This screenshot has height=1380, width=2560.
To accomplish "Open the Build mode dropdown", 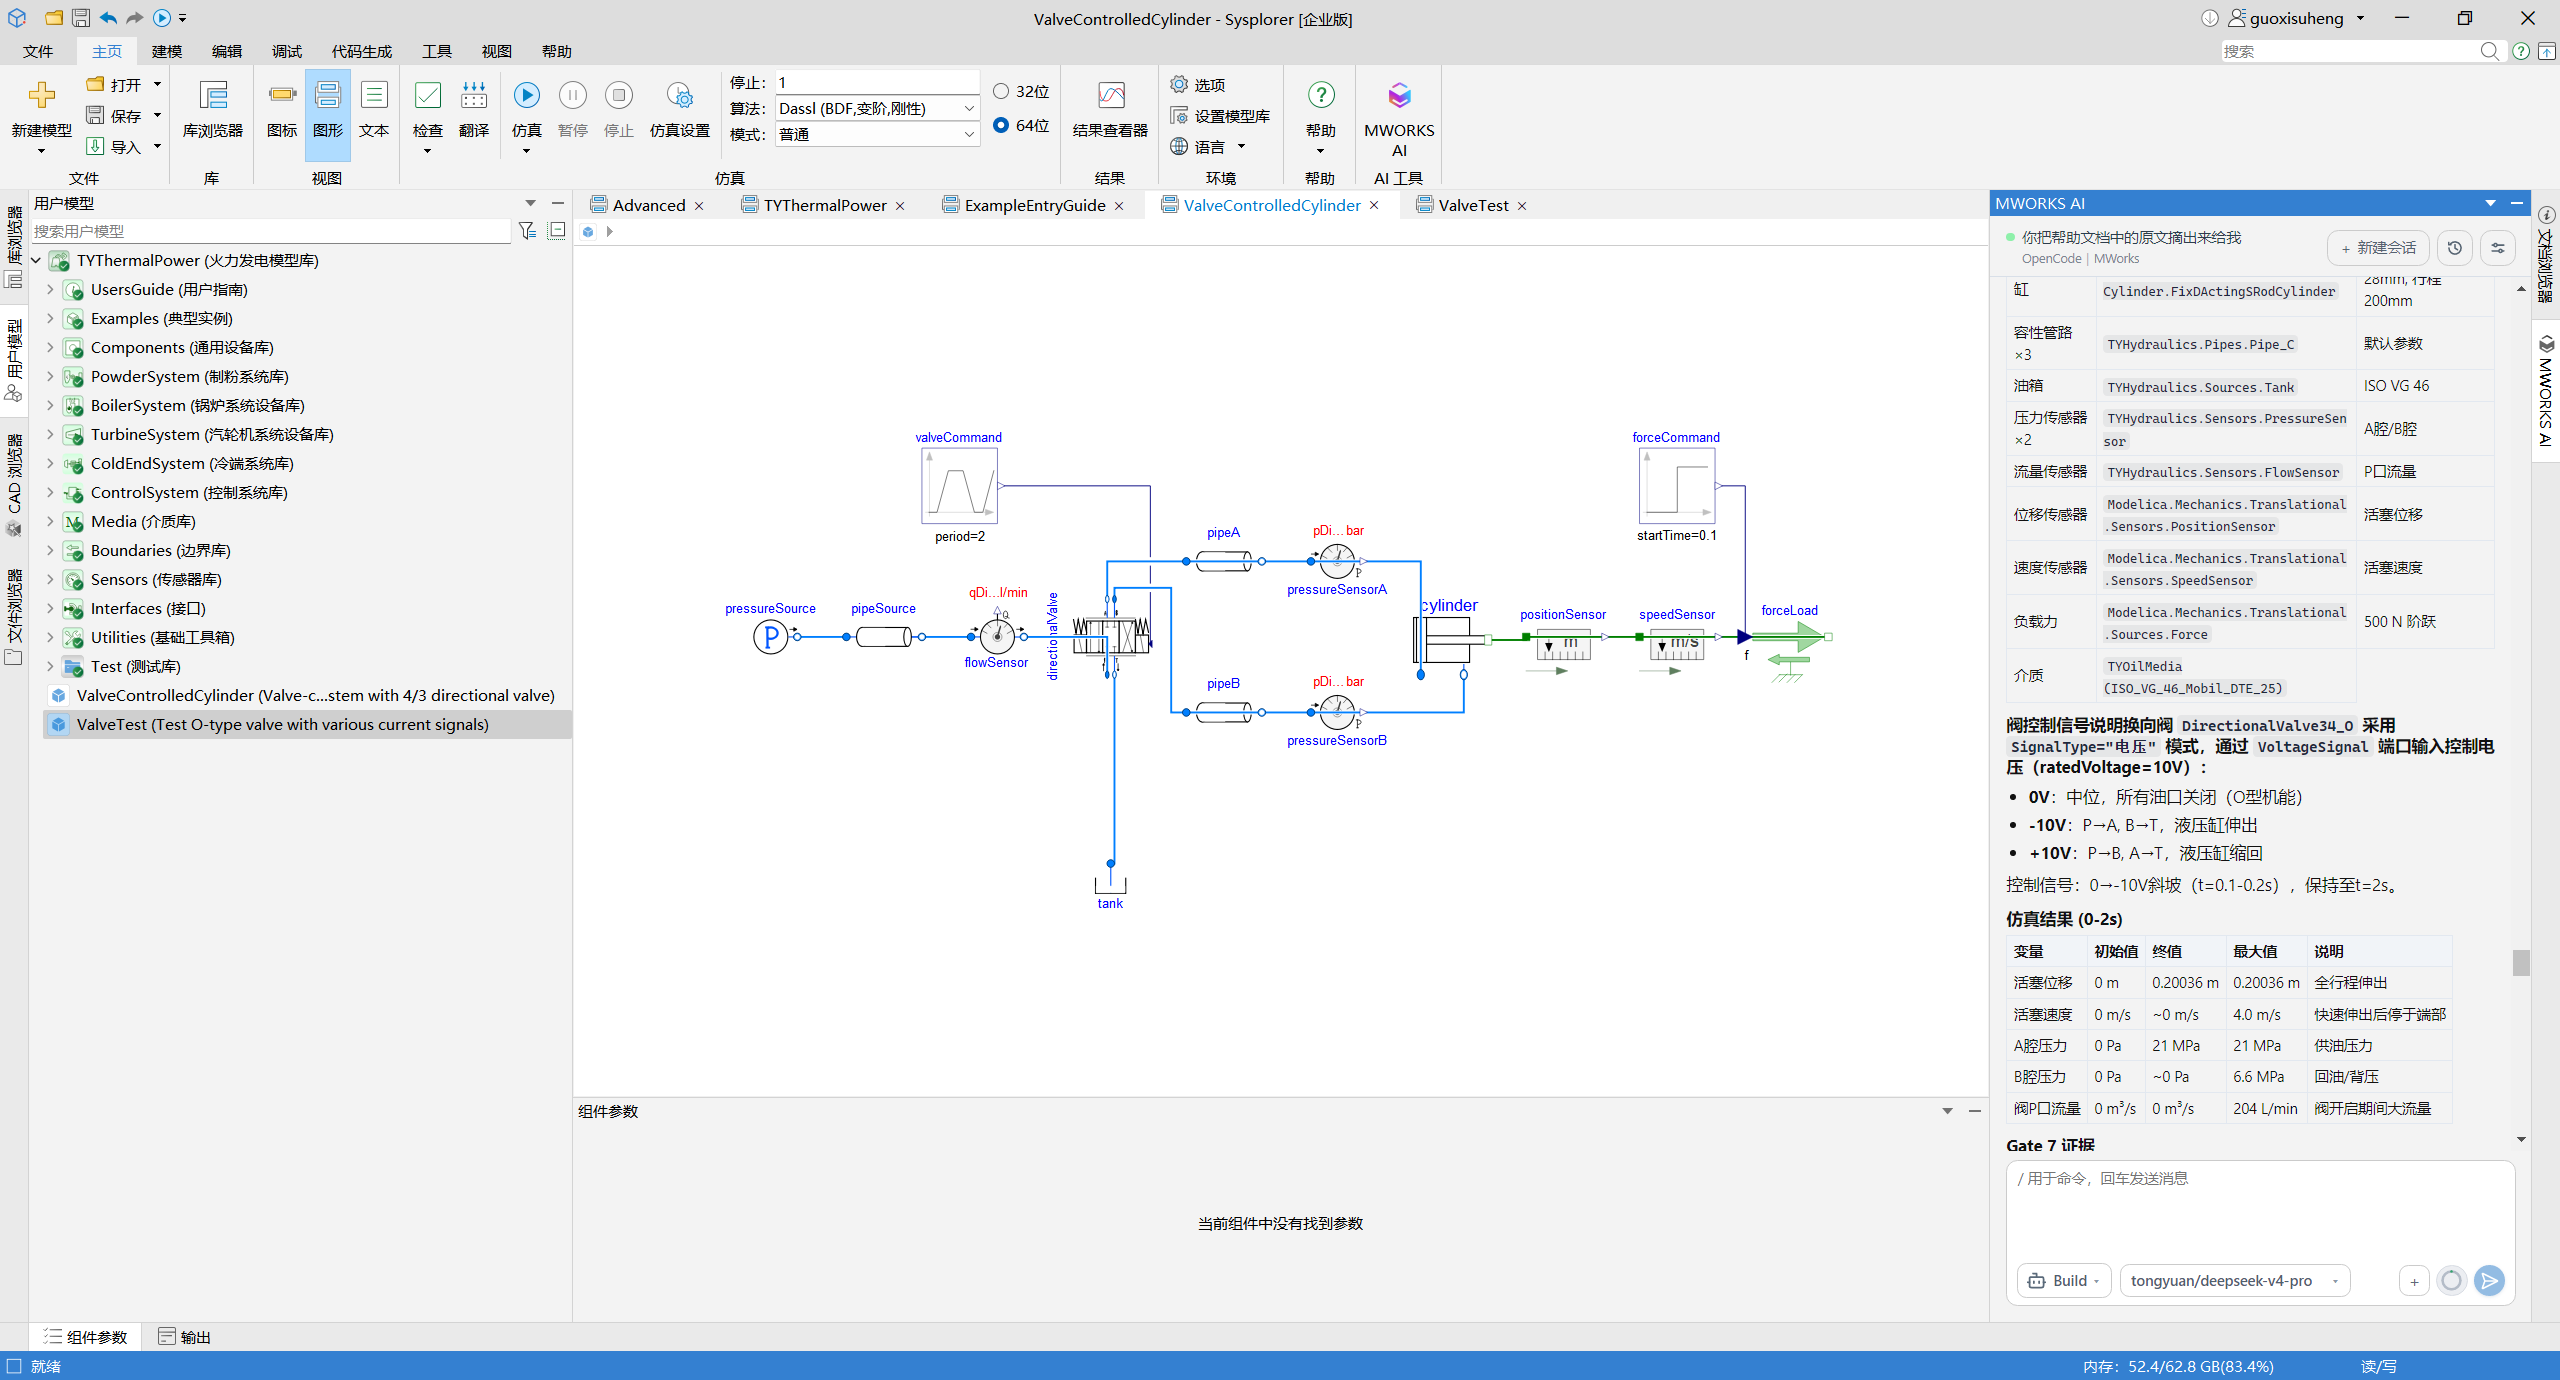I will point(2064,1280).
